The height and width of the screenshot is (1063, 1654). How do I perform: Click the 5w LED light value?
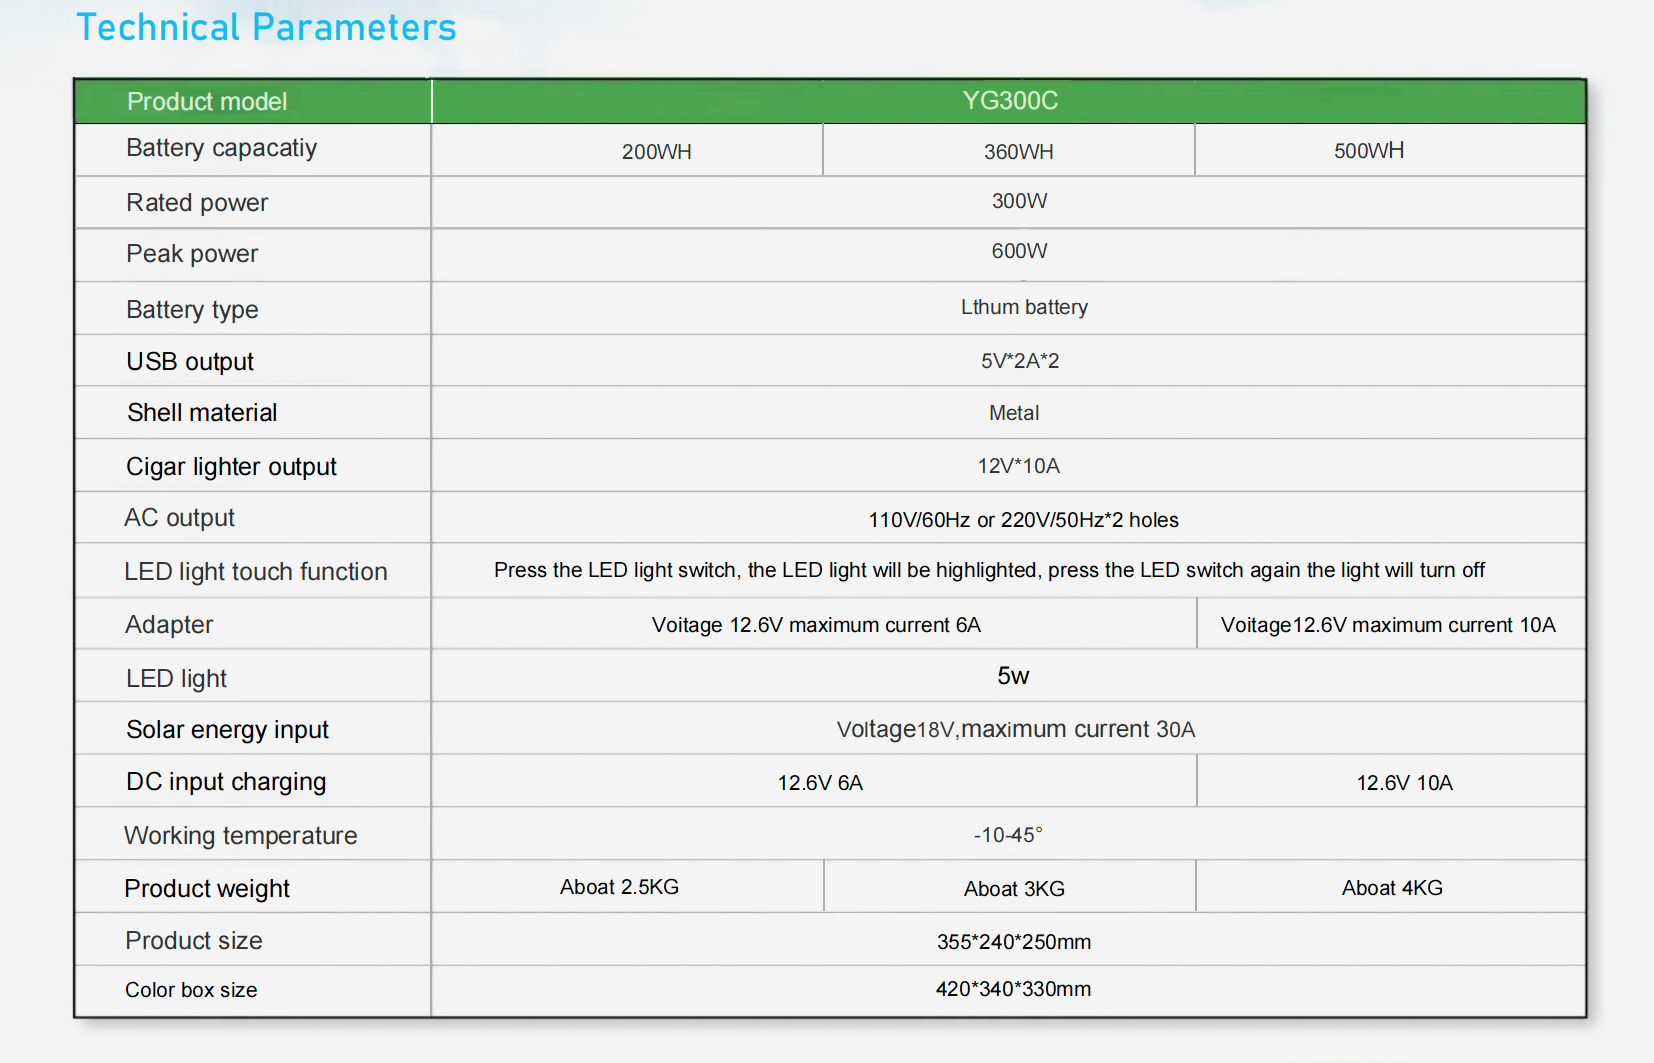1012,676
